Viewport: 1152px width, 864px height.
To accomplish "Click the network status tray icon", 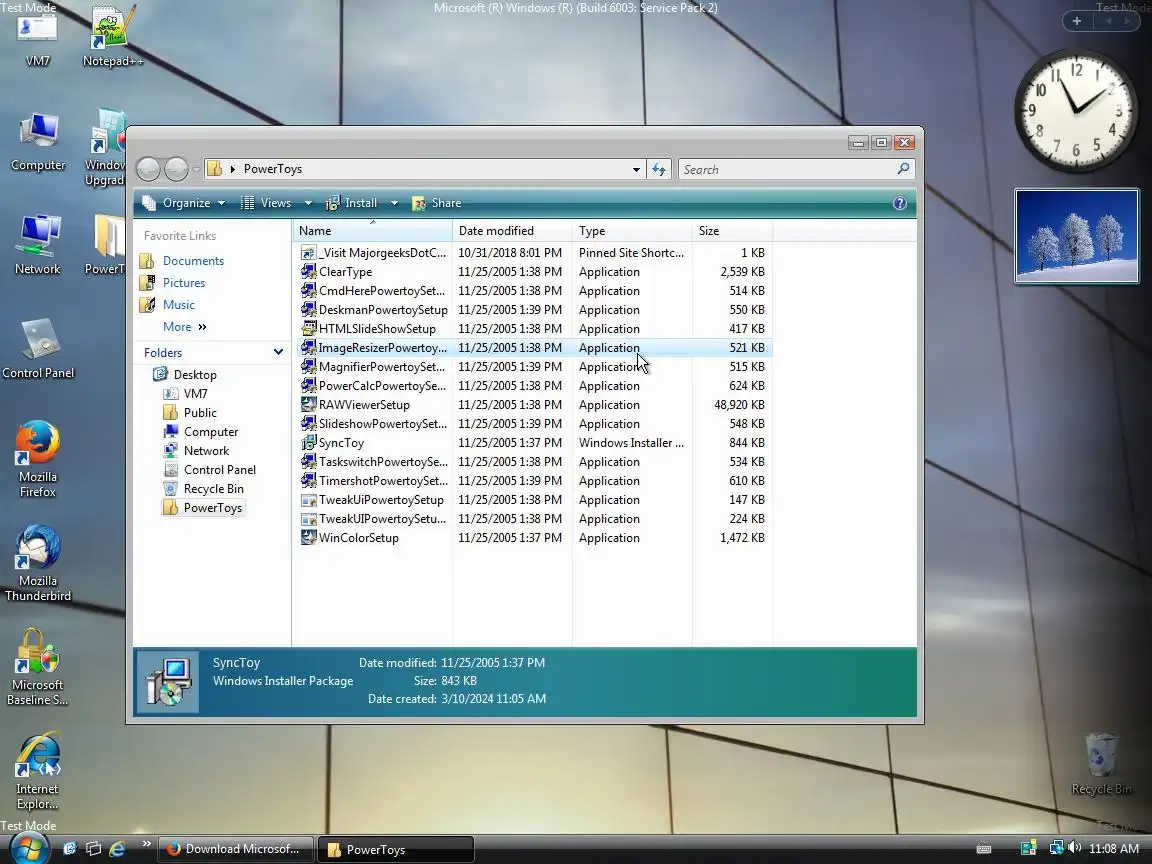I will (x=1056, y=848).
